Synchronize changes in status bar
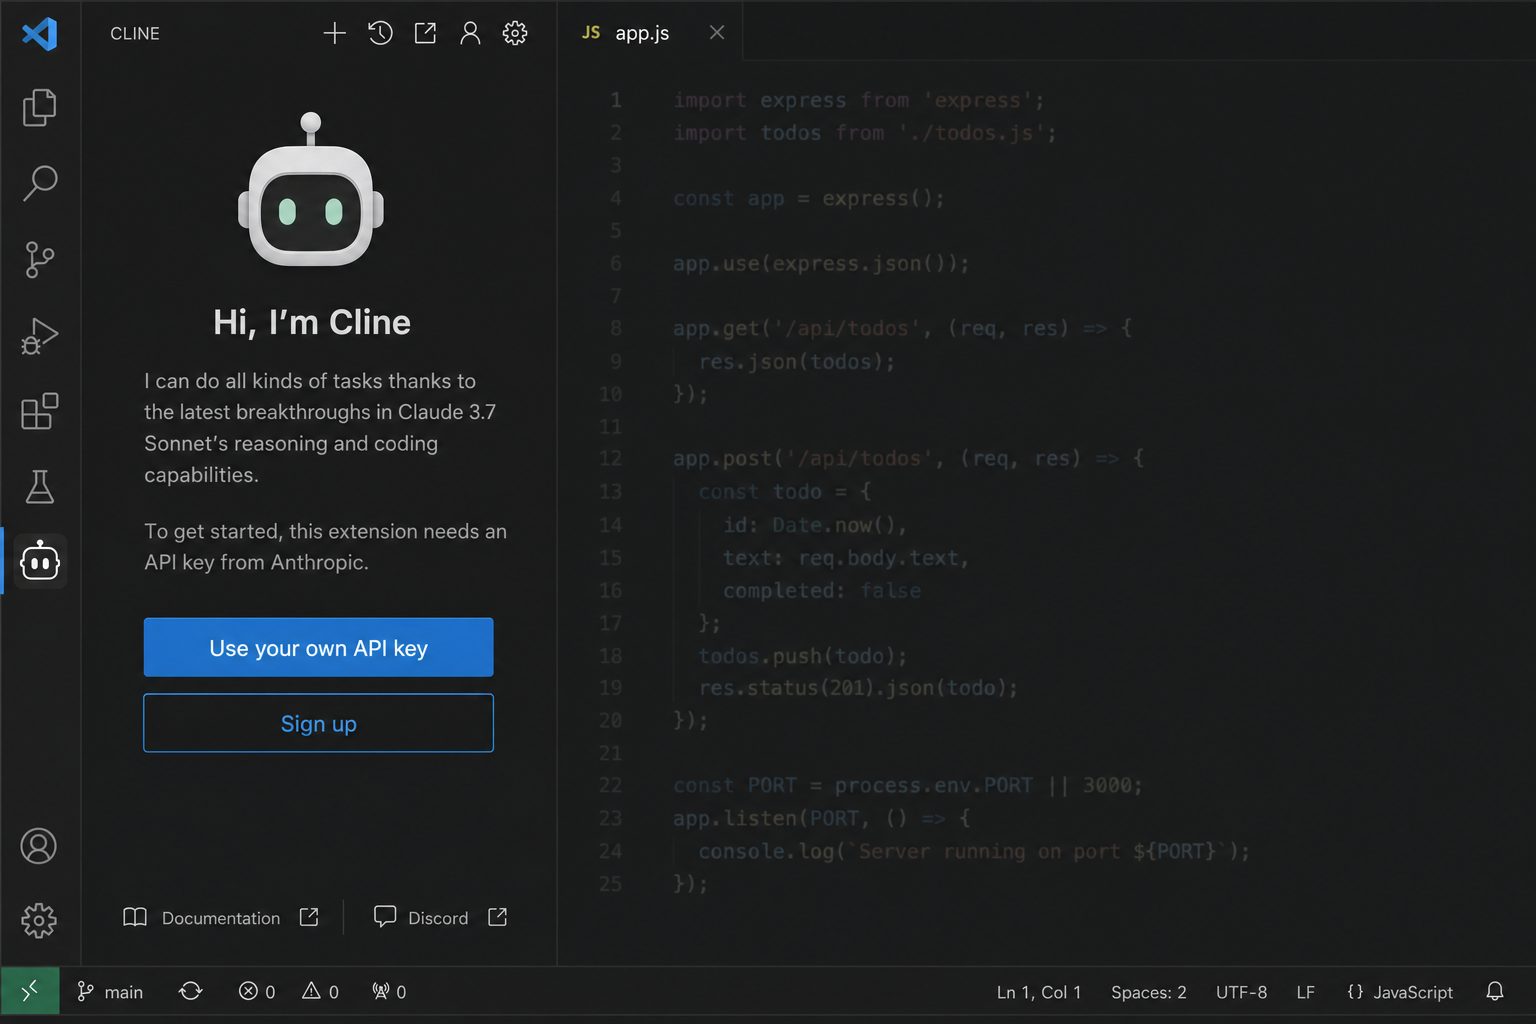 (190, 991)
